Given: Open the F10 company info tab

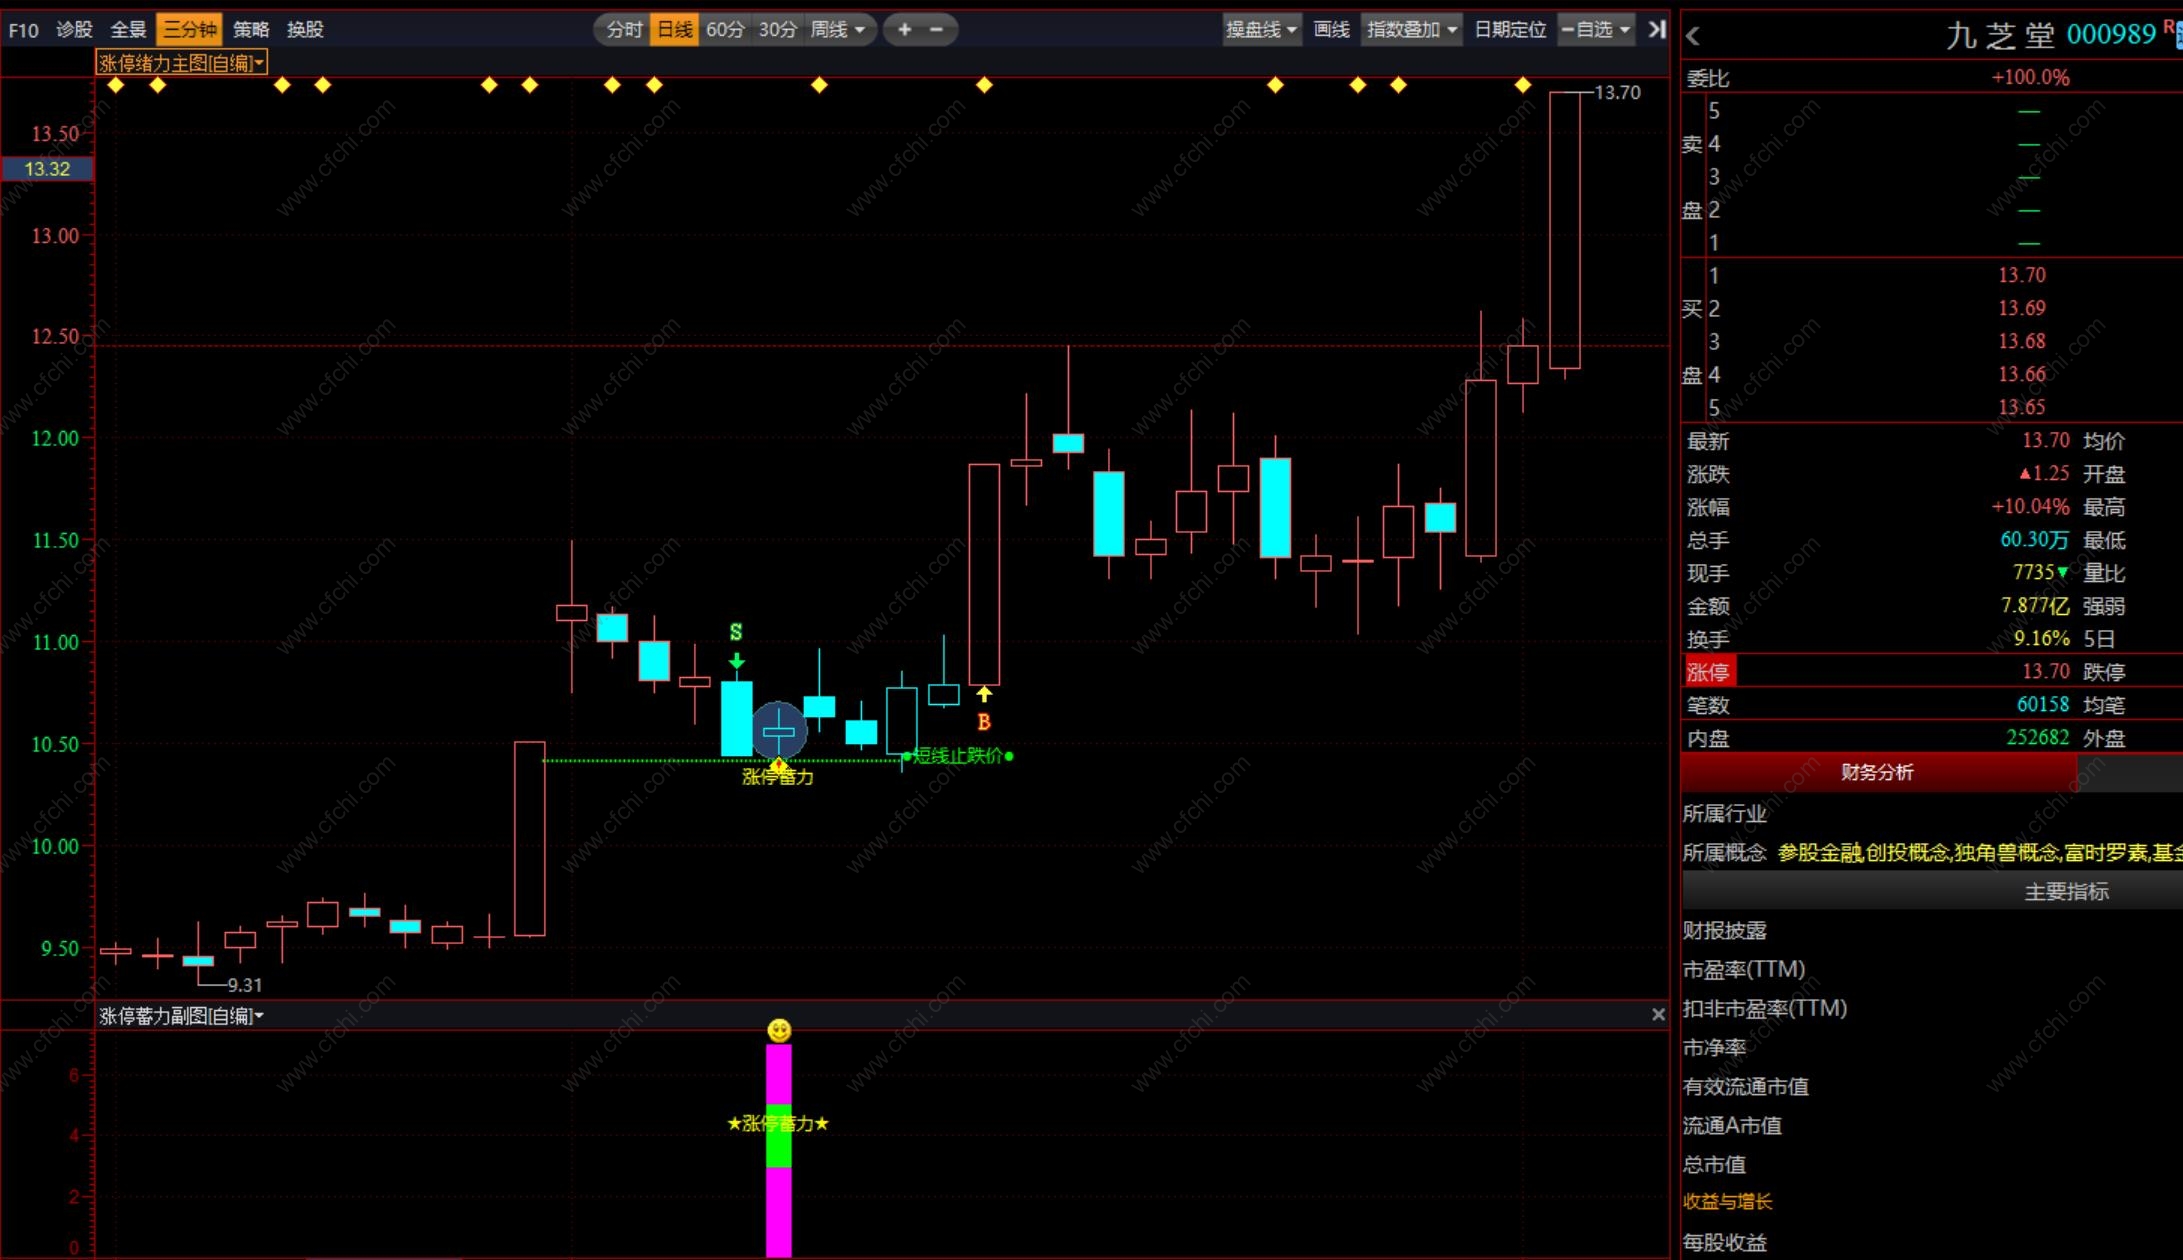Looking at the screenshot, I should point(23,29).
